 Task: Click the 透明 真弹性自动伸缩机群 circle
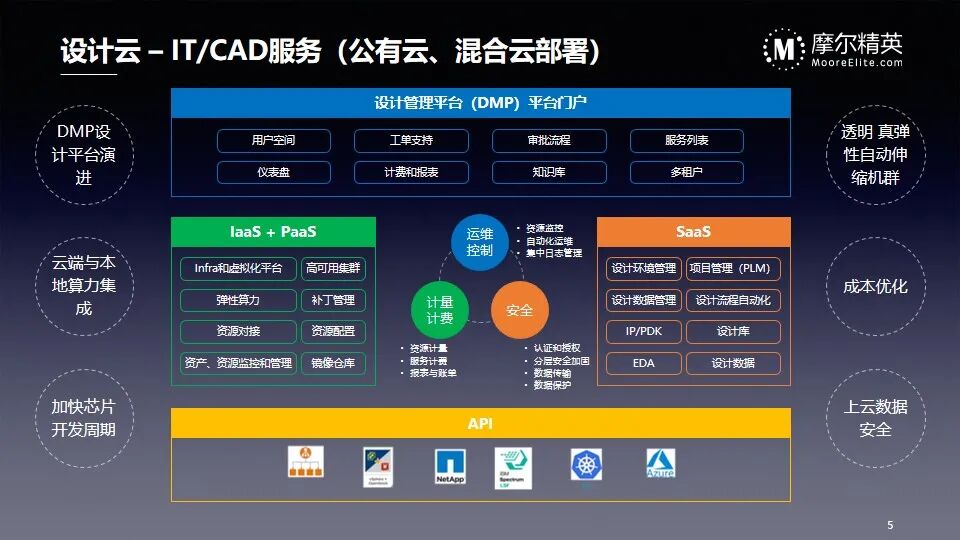(876, 155)
